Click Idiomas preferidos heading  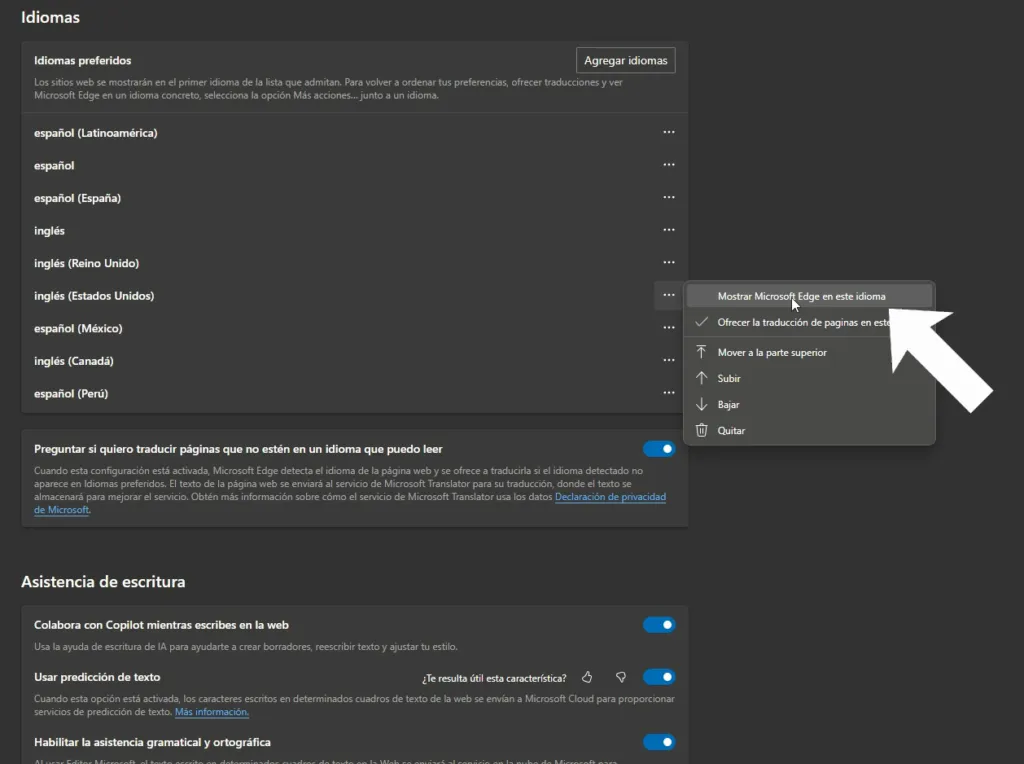(x=83, y=61)
